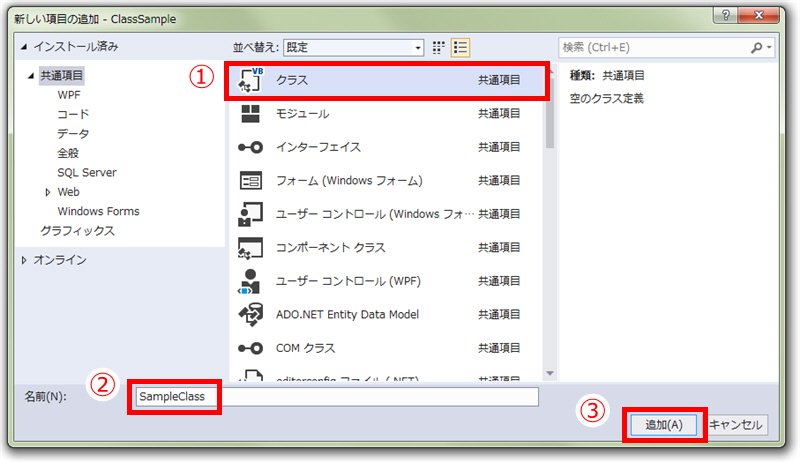Close the add new item dialog
Image resolution: width=800 pixels, height=462 pixels.
[x=759, y=15]
